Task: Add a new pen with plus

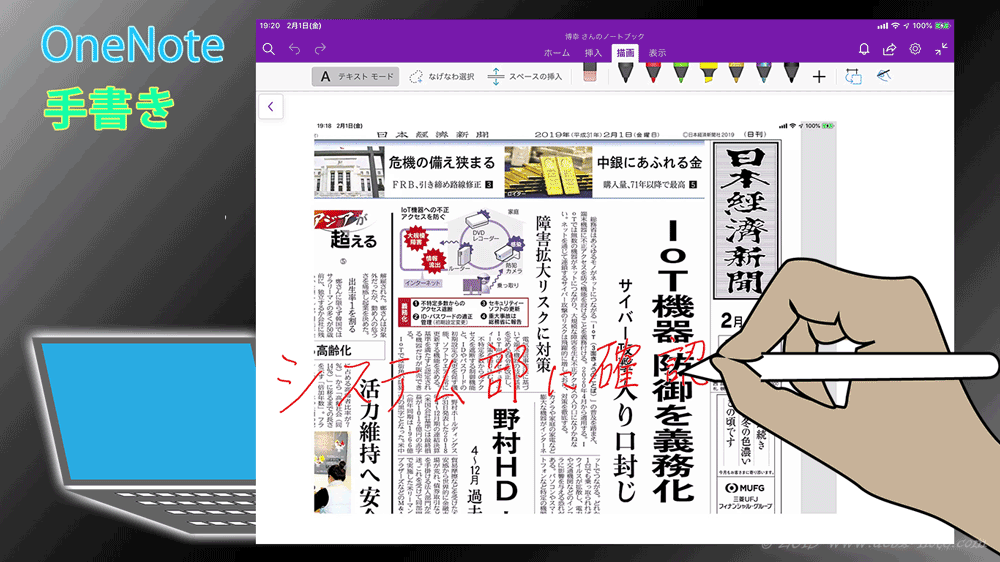Action: point(820,77)
